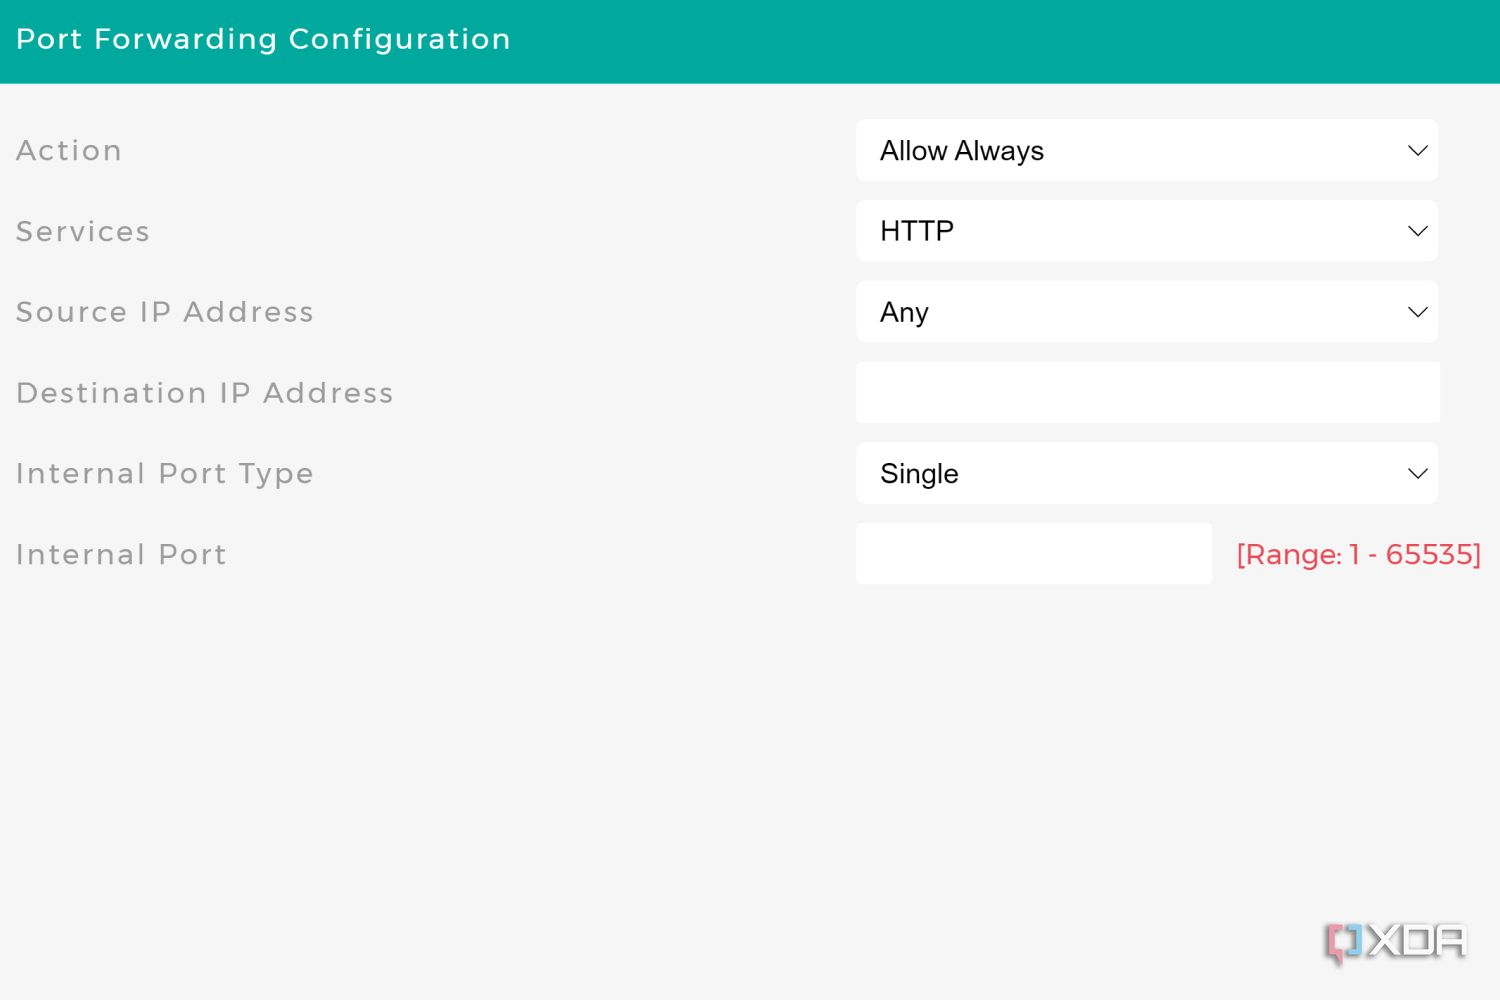Open the Source IP Address dropdown showing Any
Viewport: 1500px width, 1000px height.
click(1147, 312)
